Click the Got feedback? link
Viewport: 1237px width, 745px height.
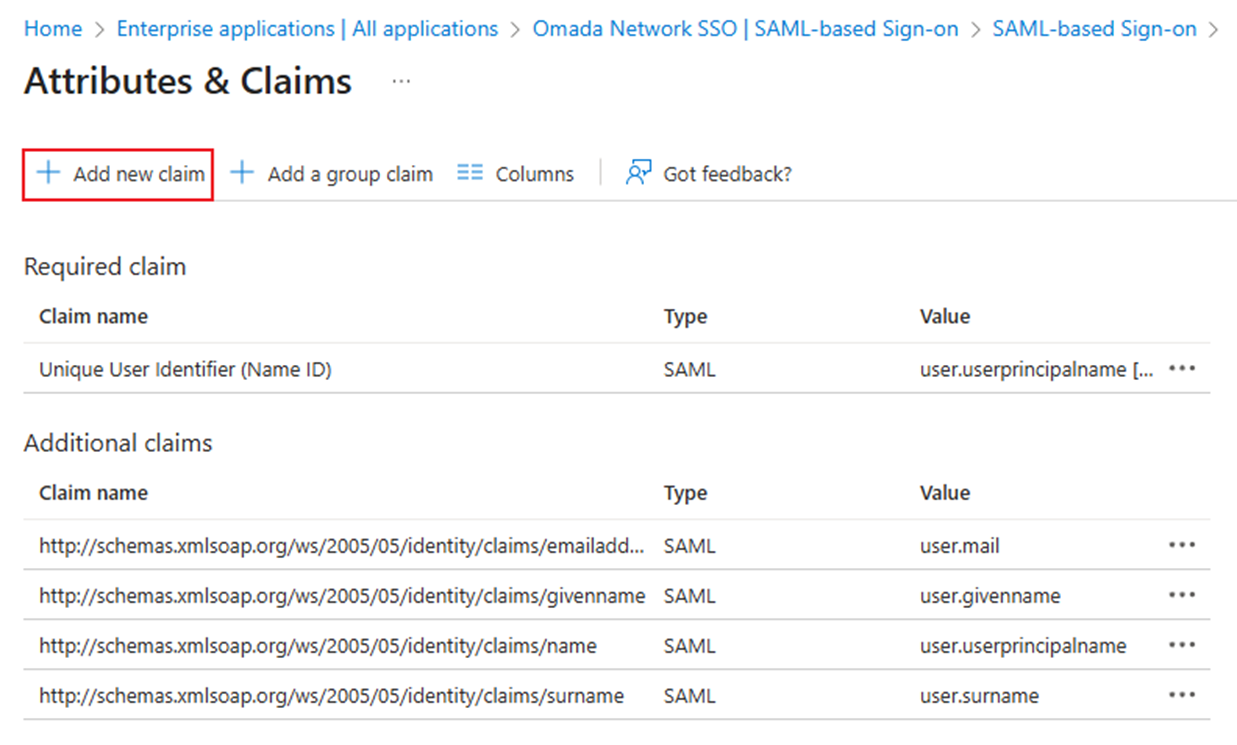pos(726,172)
